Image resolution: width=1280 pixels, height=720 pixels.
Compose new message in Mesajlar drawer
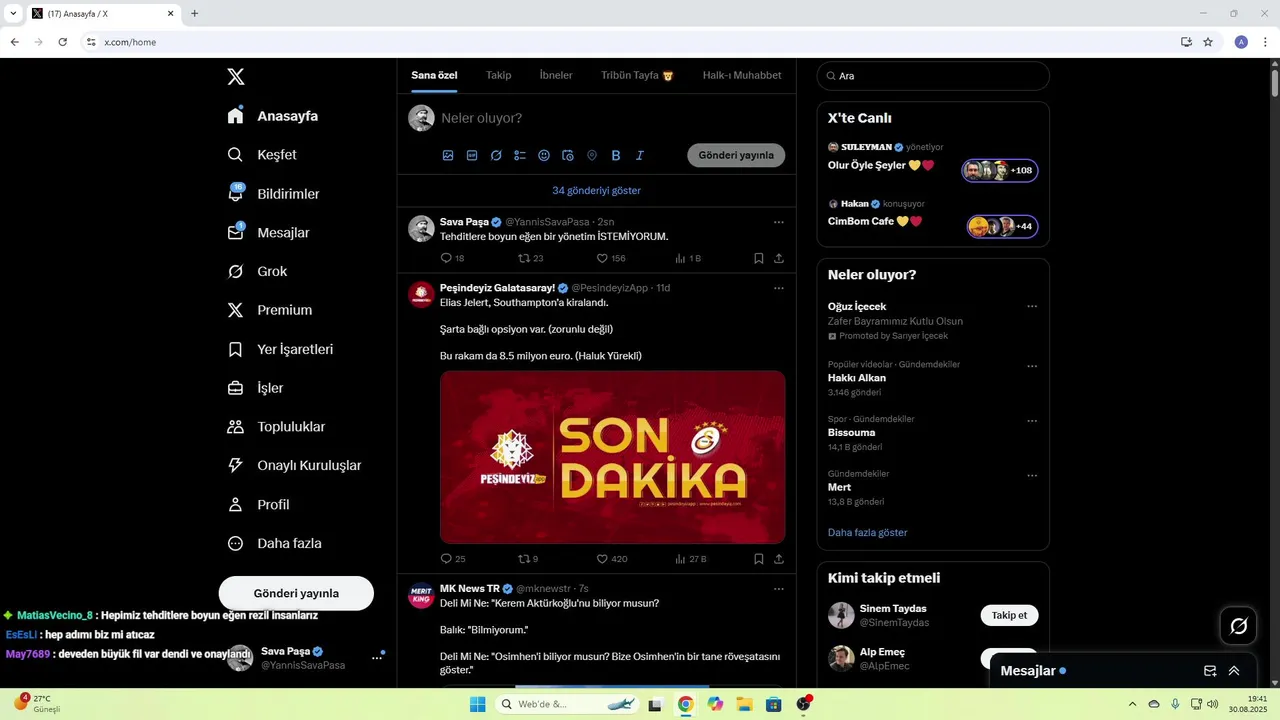[1210, 671]
